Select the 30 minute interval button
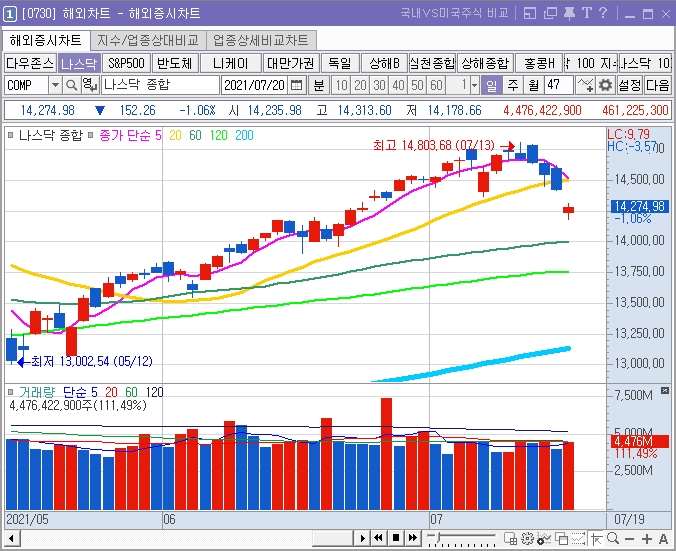 point(379,85)
